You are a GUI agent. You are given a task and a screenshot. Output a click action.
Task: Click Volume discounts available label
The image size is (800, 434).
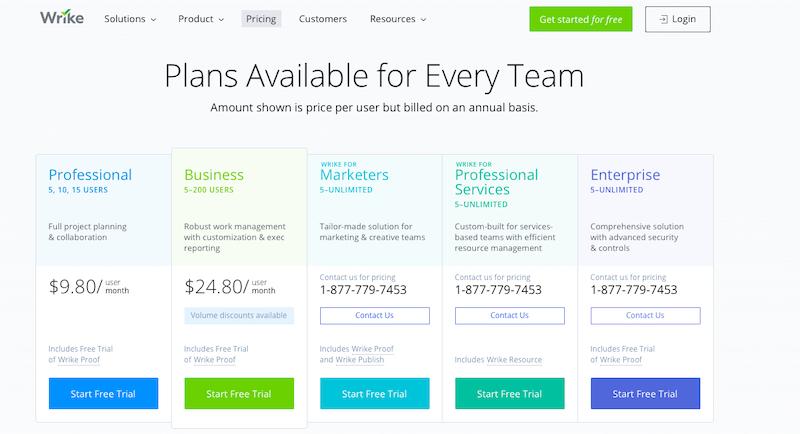tap(239, 316)
